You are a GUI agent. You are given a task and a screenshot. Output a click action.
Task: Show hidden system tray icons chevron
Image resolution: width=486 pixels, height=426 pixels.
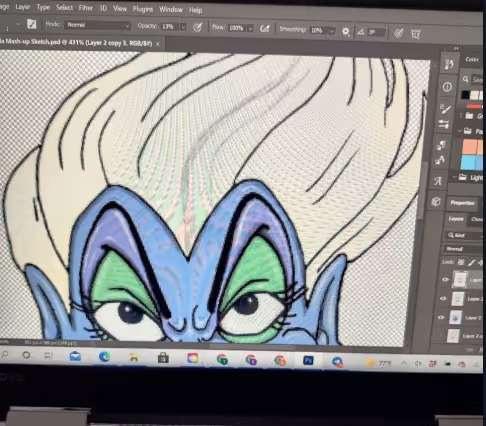(x=404, y=363)
